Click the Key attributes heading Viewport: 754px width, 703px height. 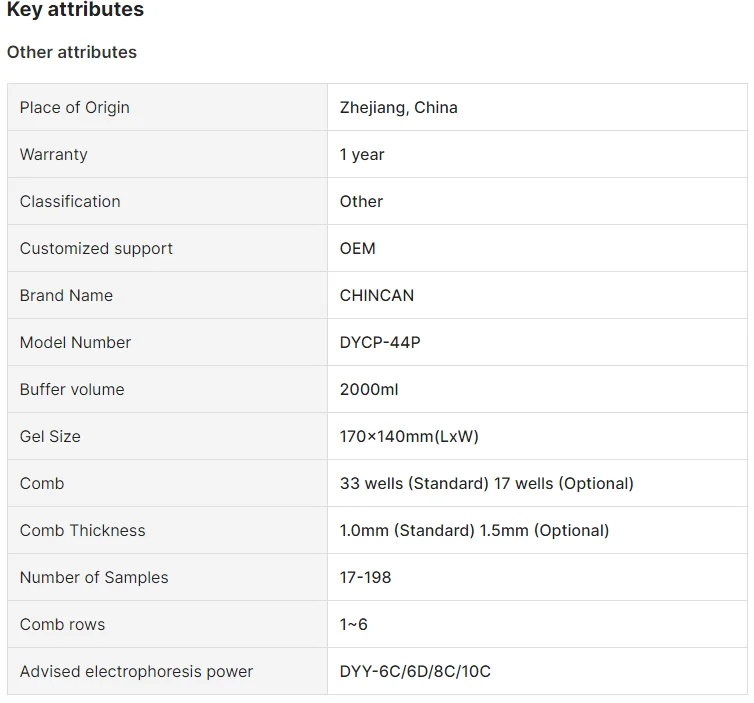click(x=75, y=10)
